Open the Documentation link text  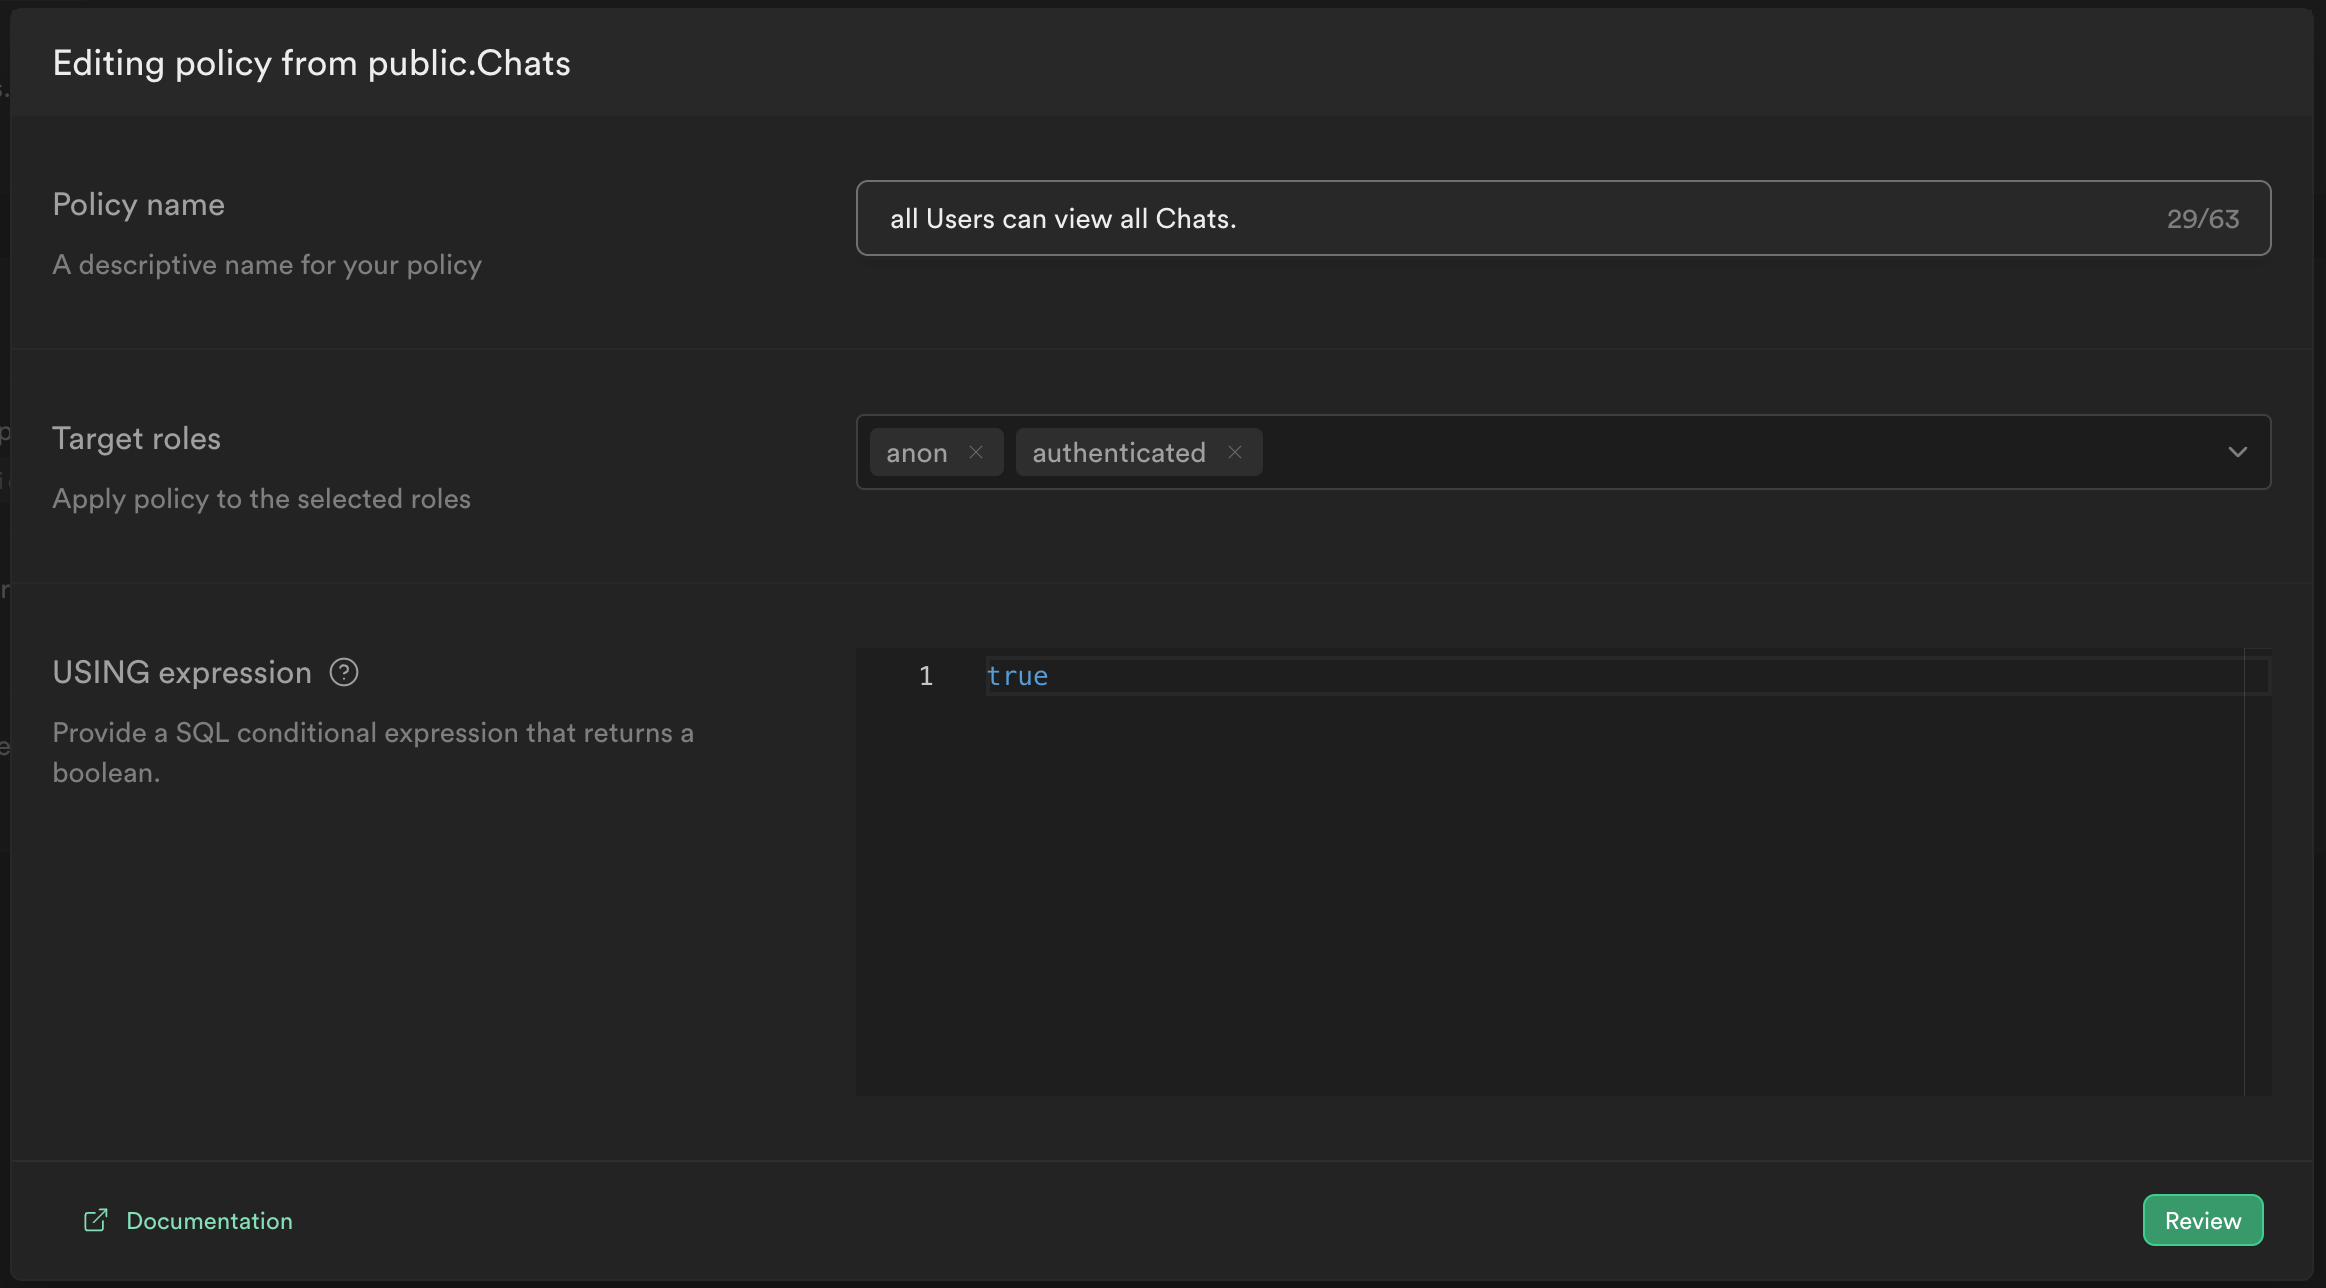[209, 1220]
